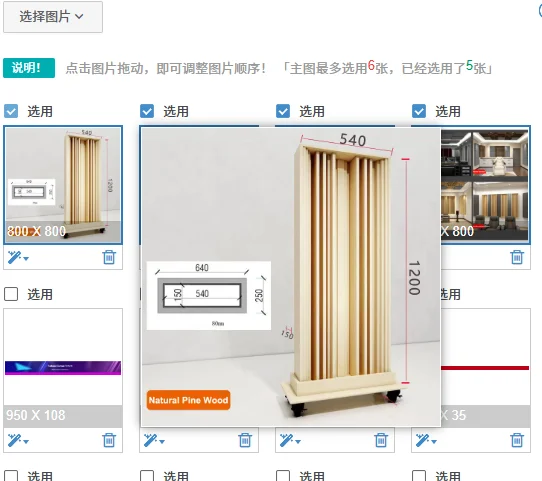The height and width of the screenshot is (481, 542).
Task: Delete the 800 X 800 diffuser image with trash icon
Action: 109,257
